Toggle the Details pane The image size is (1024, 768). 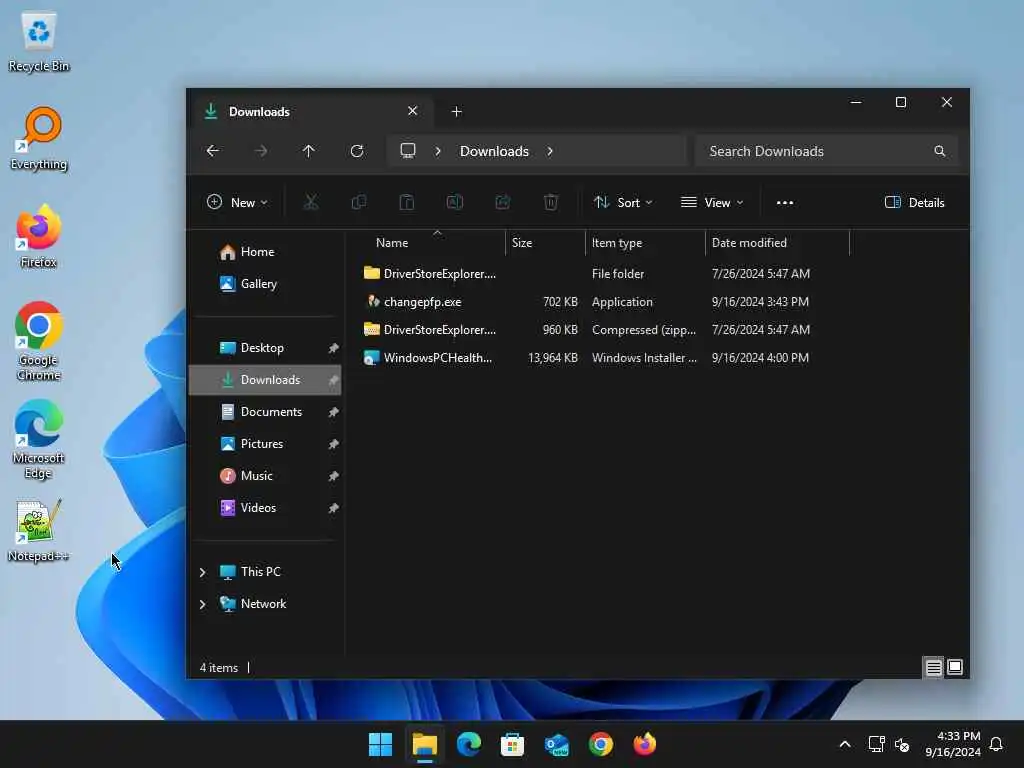914,202
